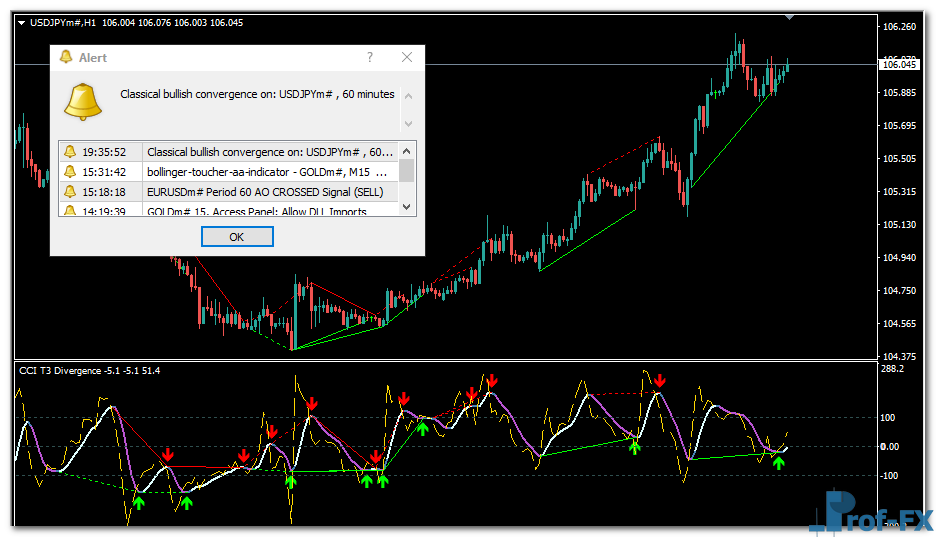Click bell icon beside 19:35:52 alert
Screen dimensions: 936x537
click(70, 152)
